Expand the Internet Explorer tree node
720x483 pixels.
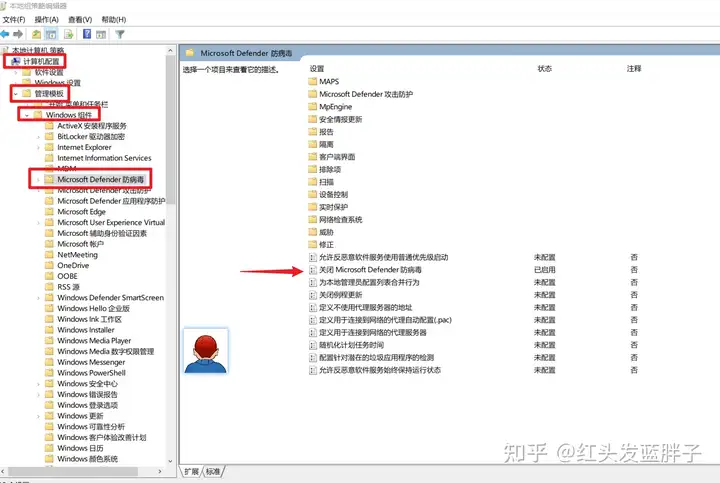(38, 147)
